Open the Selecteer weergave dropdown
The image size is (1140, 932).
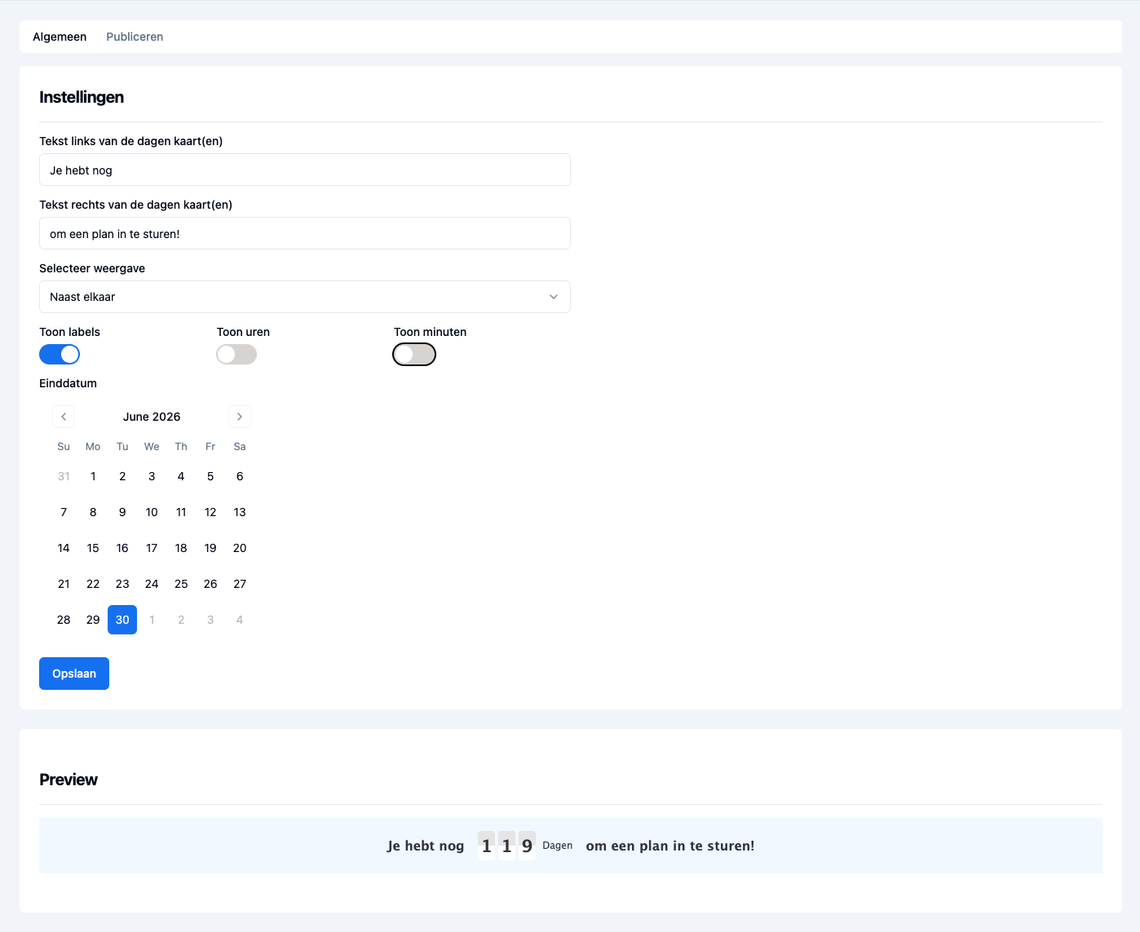click(x=304, y=297)
